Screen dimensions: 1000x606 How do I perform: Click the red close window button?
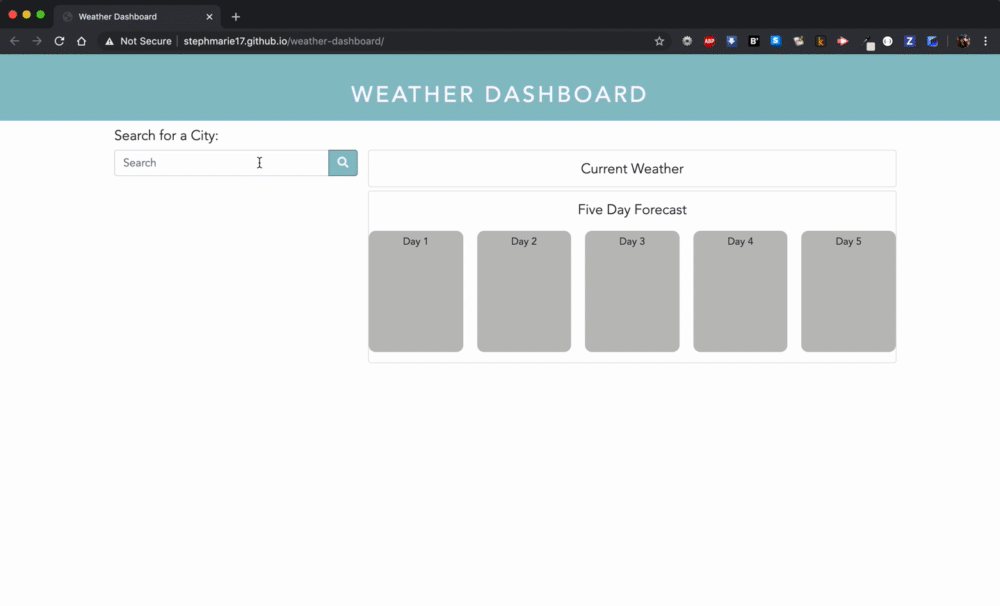coord(12,14)
